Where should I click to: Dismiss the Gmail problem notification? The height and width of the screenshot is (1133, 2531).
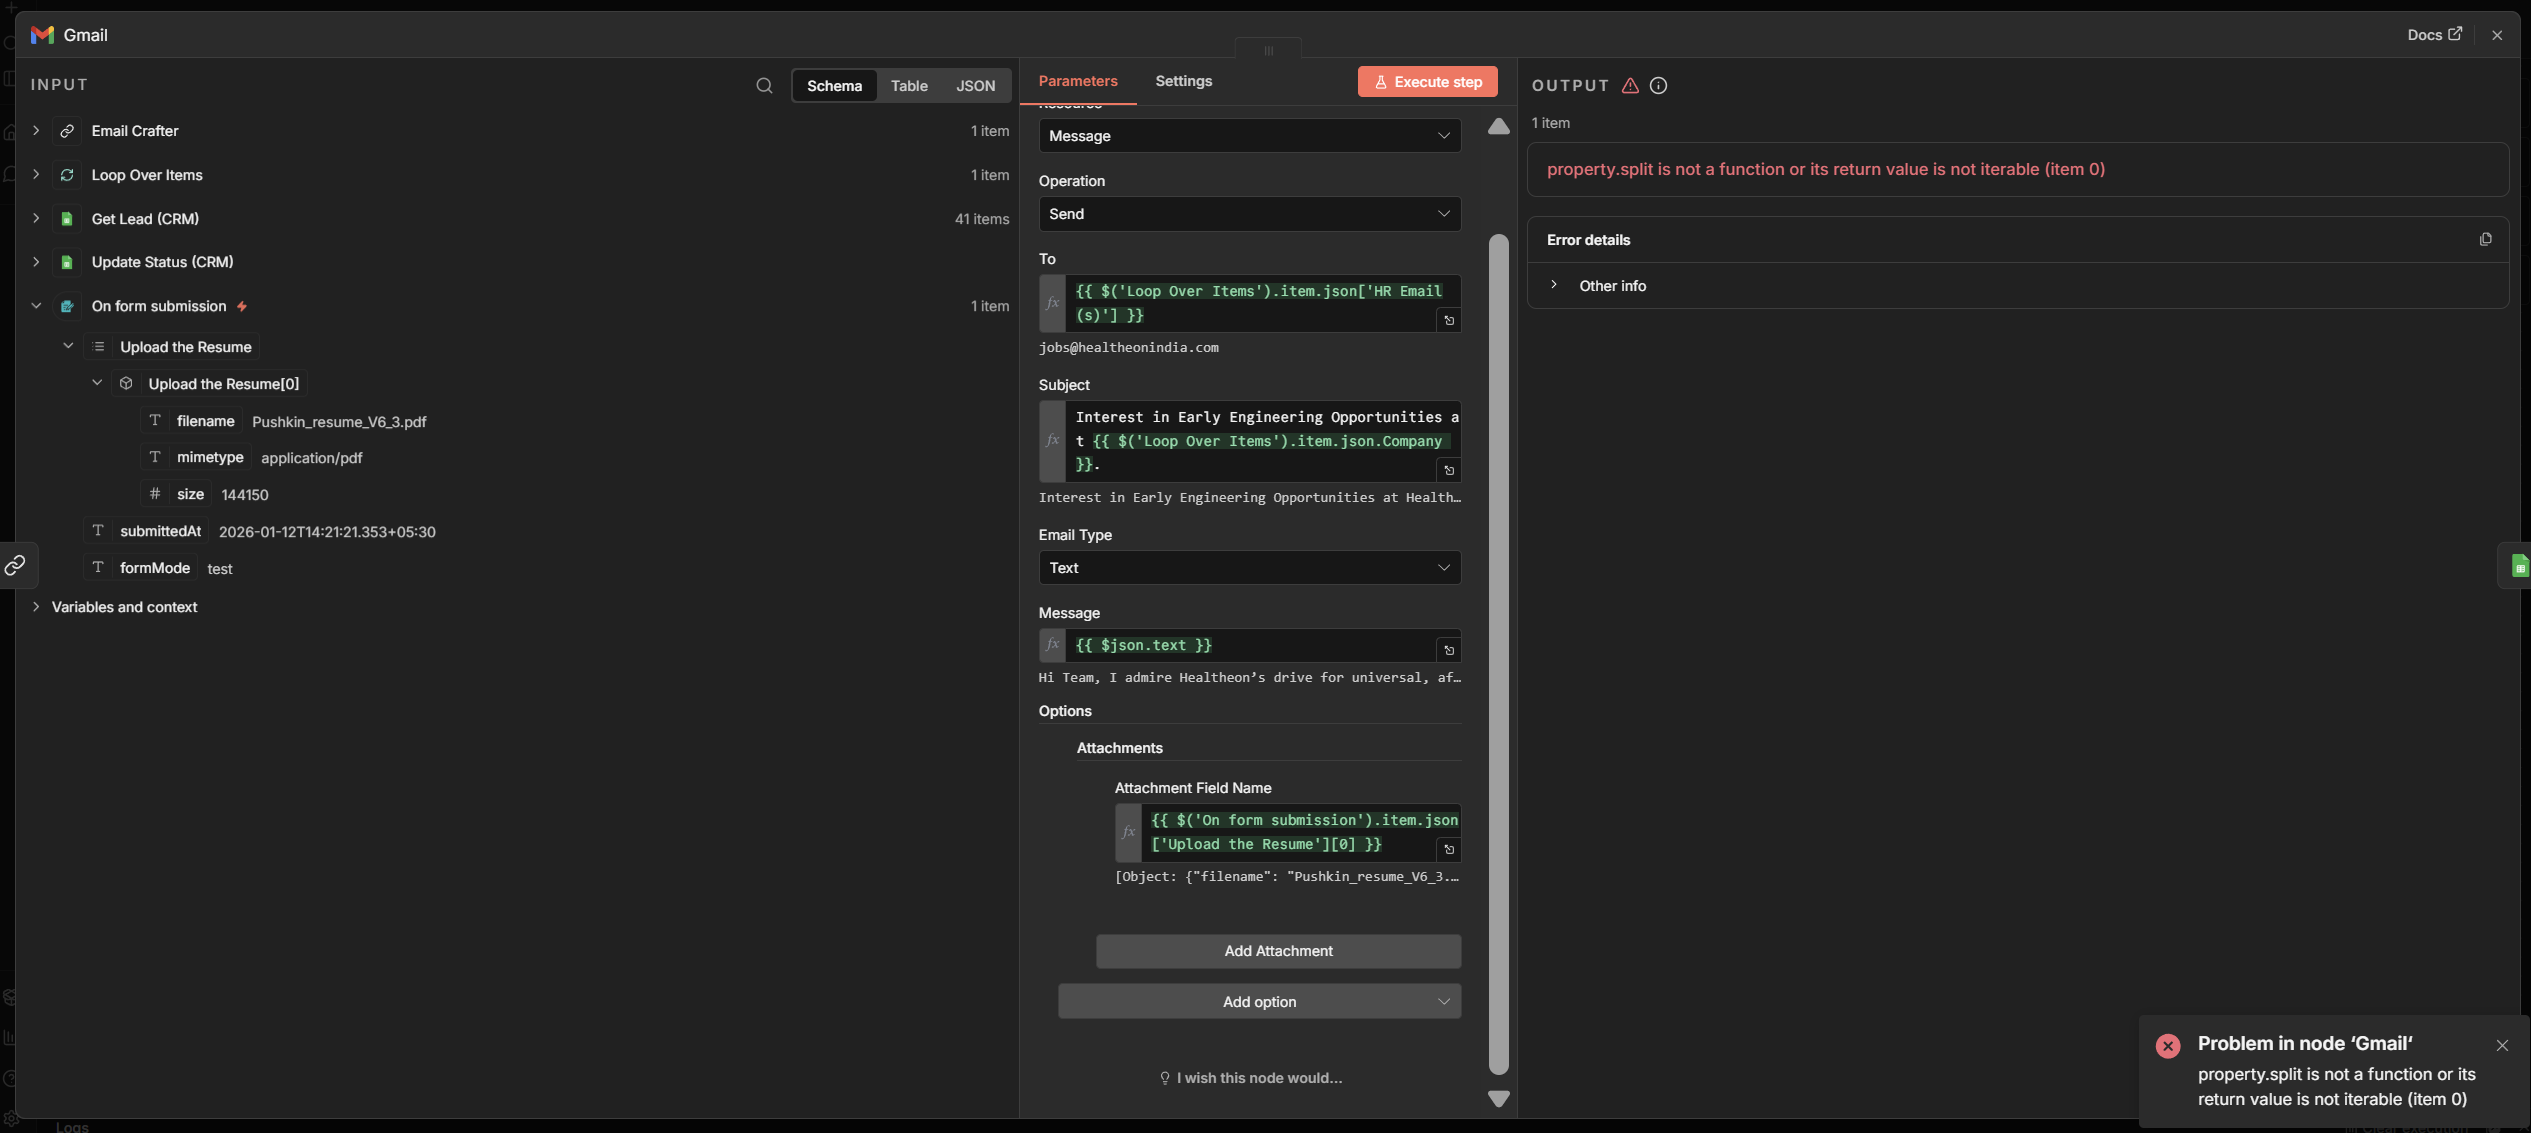tap(2501, 1045)
